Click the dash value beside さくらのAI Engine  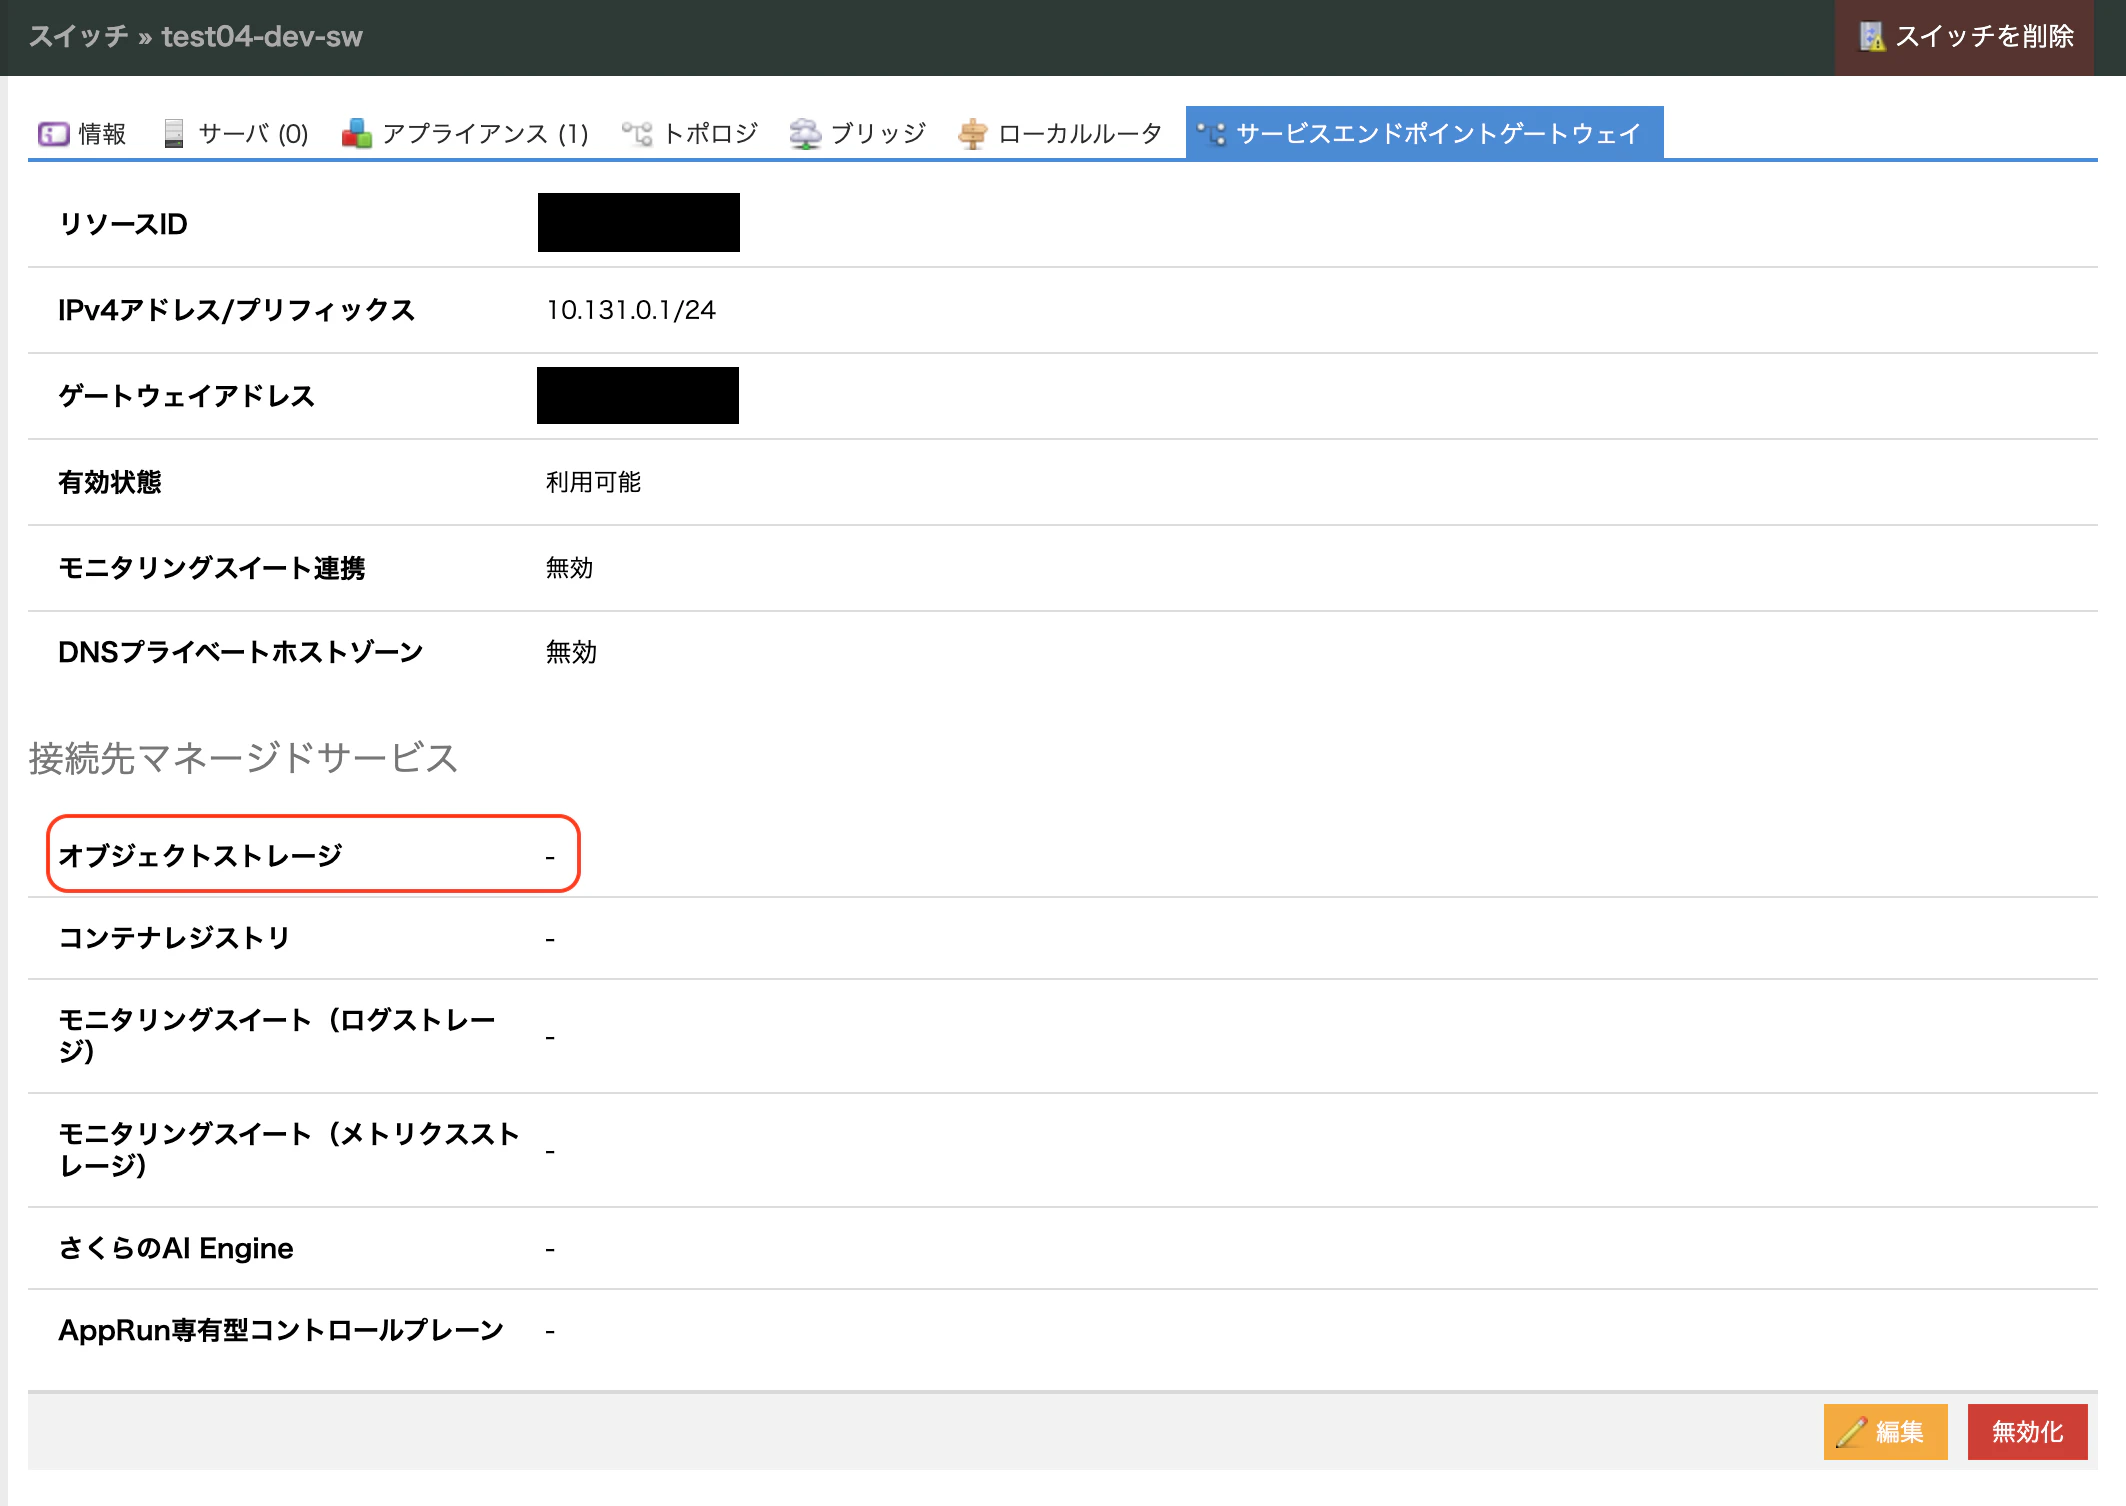550,1250
